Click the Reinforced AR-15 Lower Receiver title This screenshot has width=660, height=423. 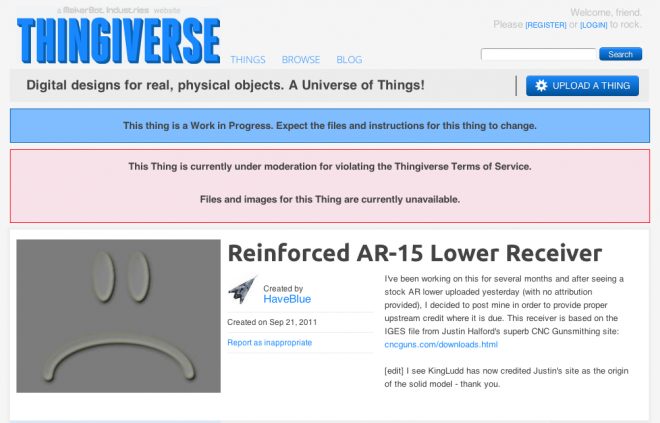pyautogui.click(x=415, y=253)
